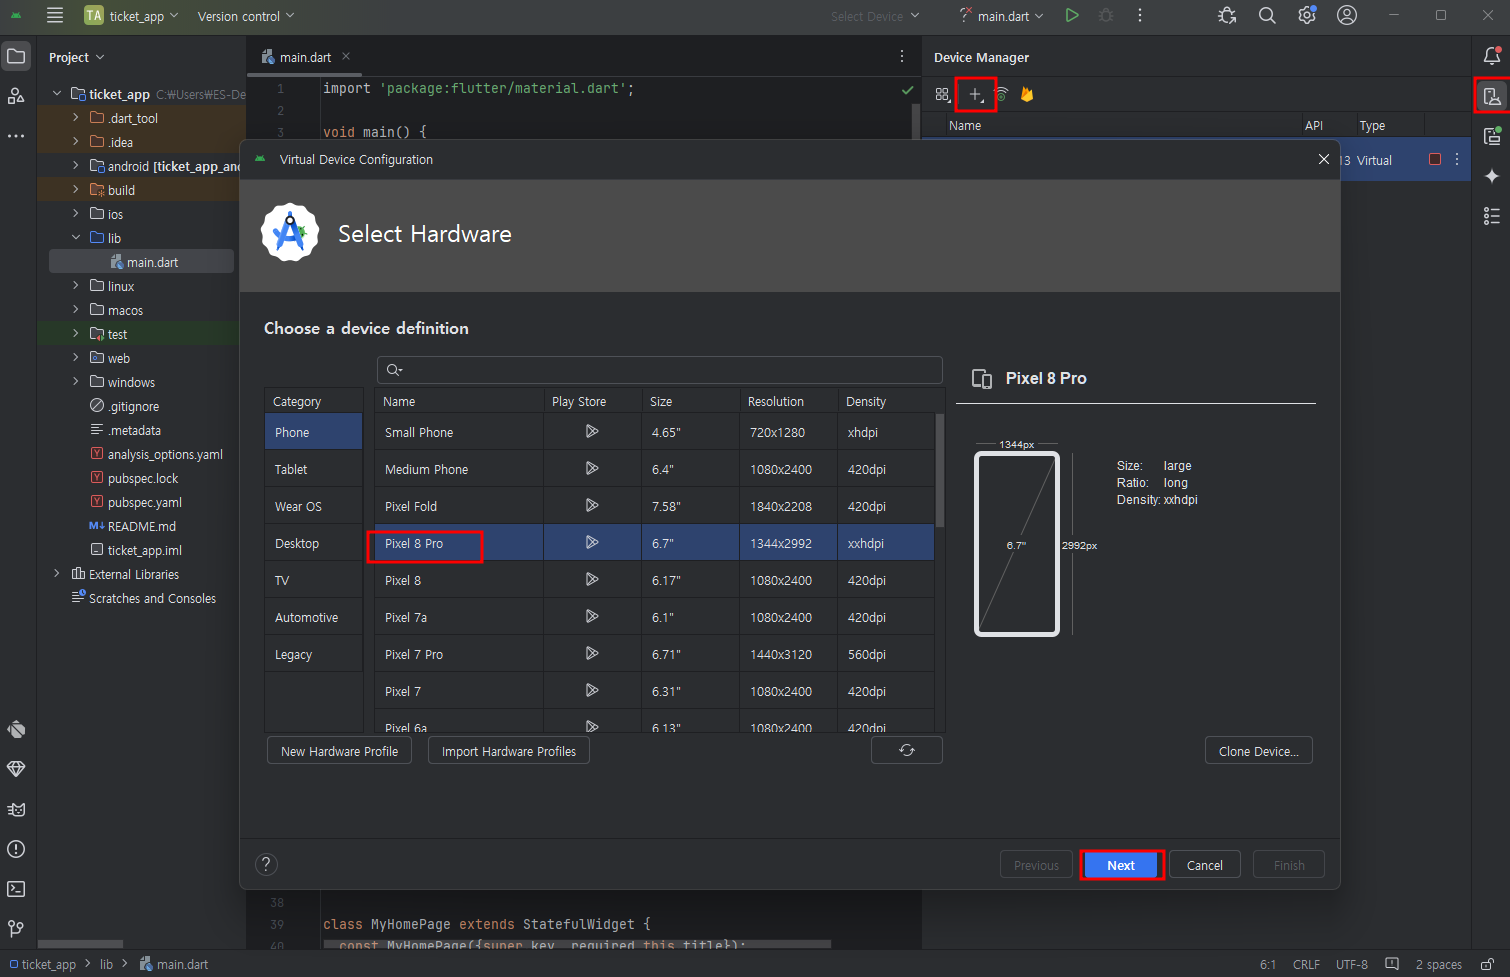Open the main hamburger menu

pyautogui.click(x=55, y=16)
